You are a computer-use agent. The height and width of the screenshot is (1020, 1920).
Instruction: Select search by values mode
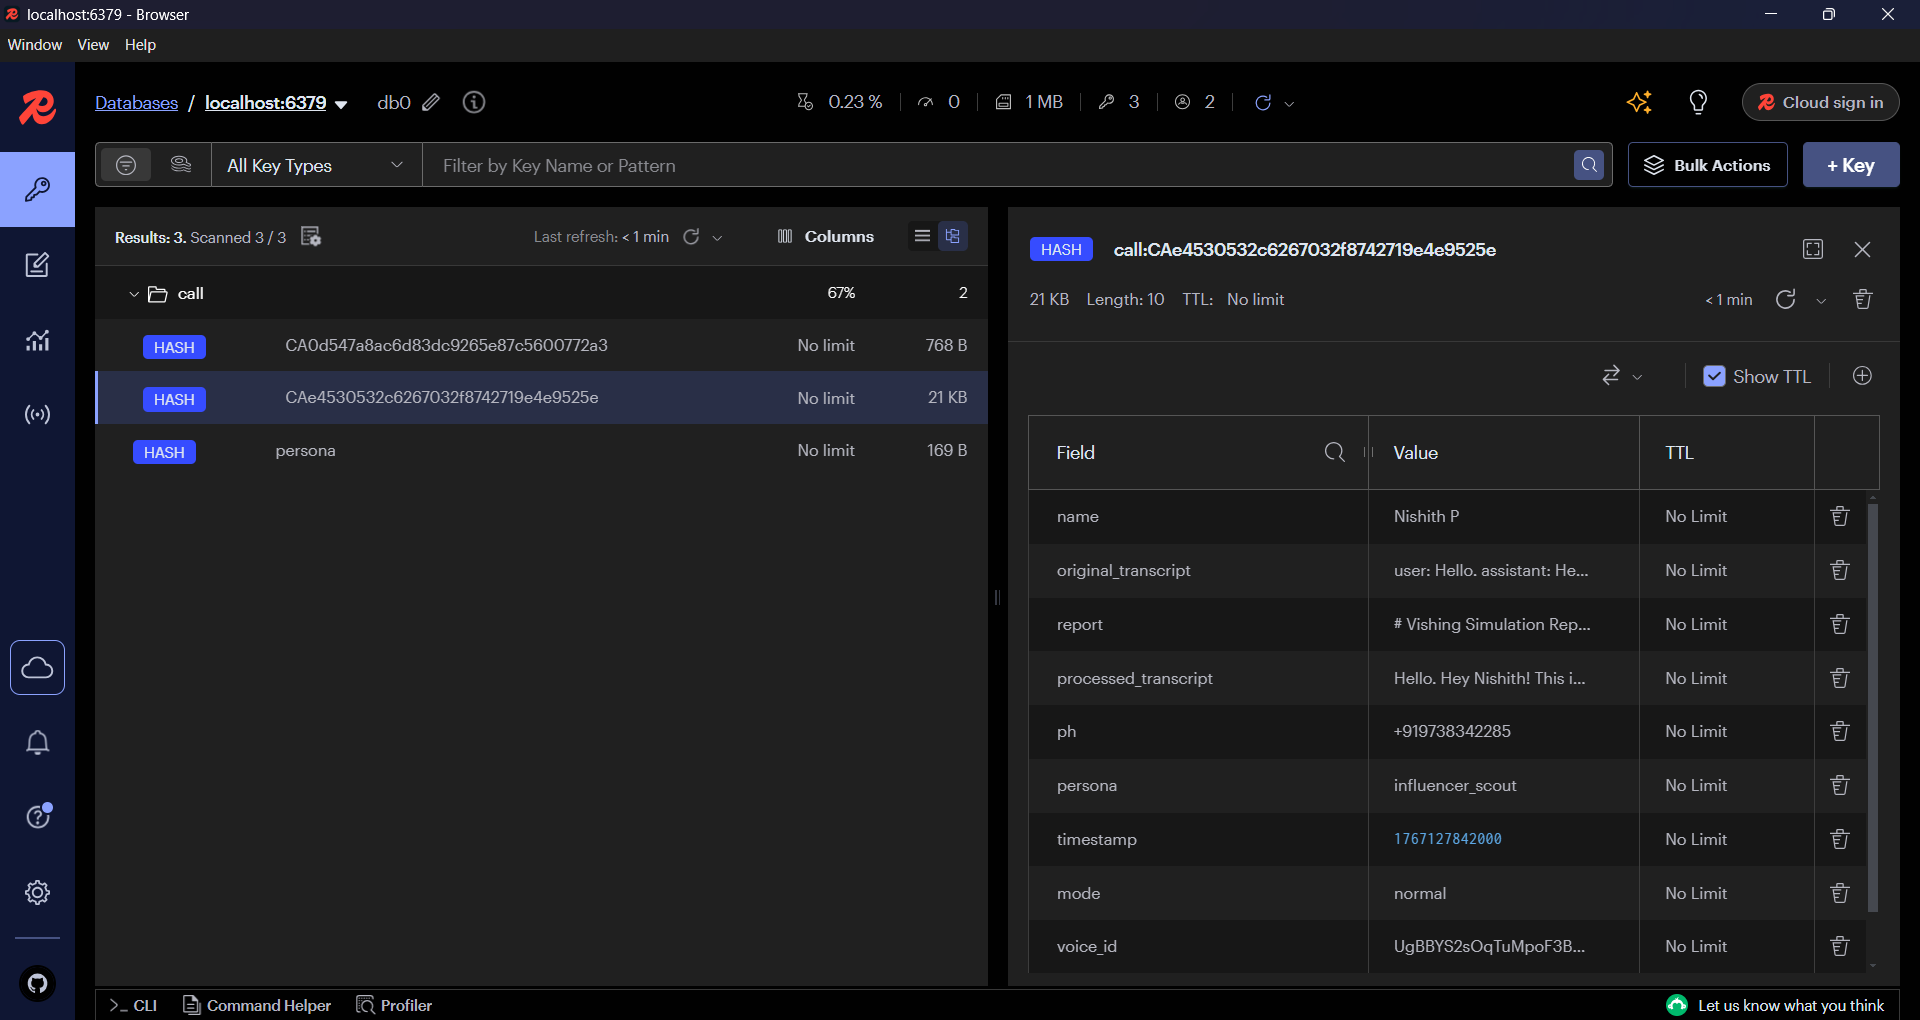(x=181, y=165)
